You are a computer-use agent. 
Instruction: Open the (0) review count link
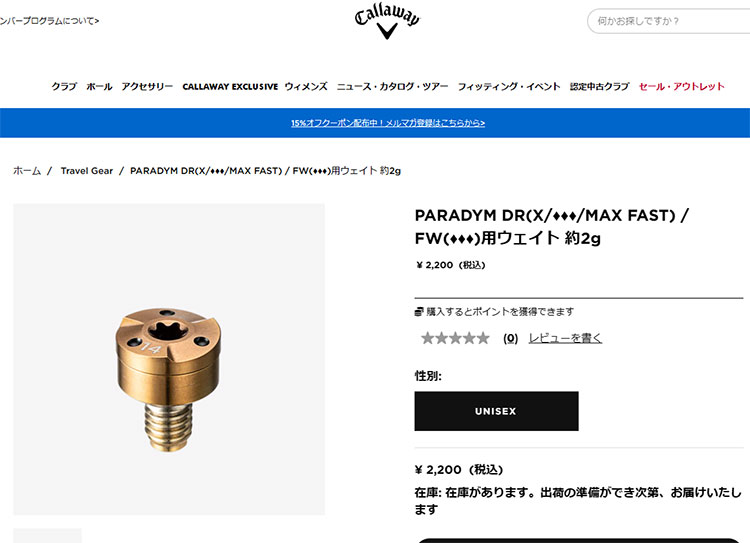tap(510, 338)
